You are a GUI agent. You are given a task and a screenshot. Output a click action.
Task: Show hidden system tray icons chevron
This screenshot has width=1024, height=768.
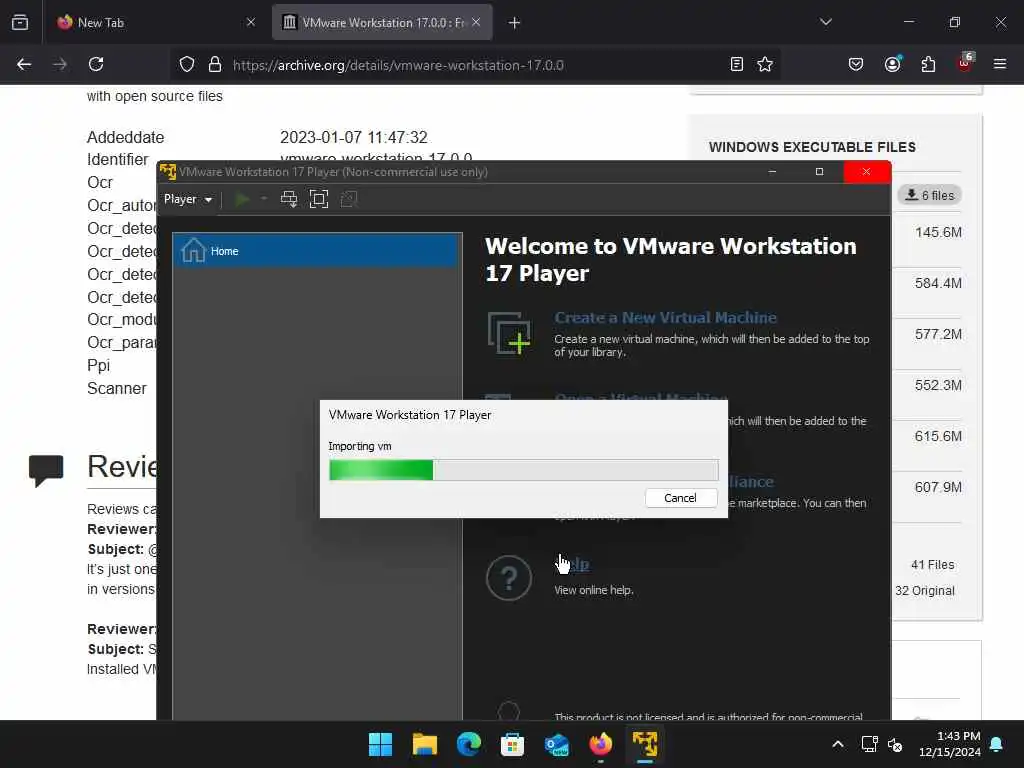[x=838, y=744]
